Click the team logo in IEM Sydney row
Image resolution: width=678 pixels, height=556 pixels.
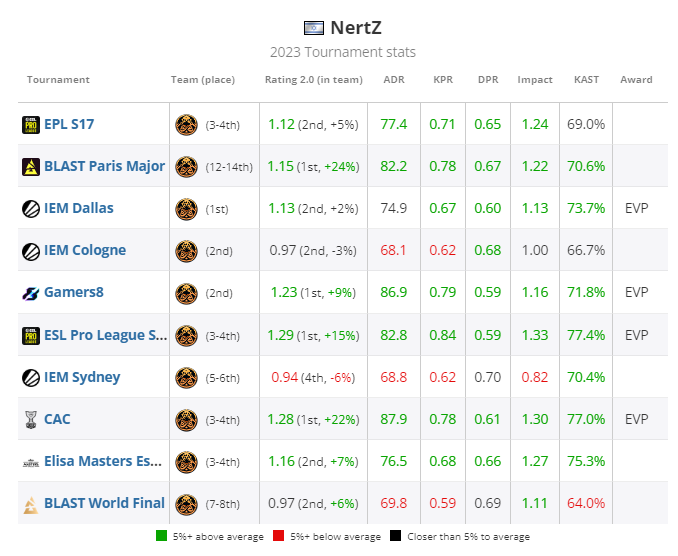[x=186, y=377]
